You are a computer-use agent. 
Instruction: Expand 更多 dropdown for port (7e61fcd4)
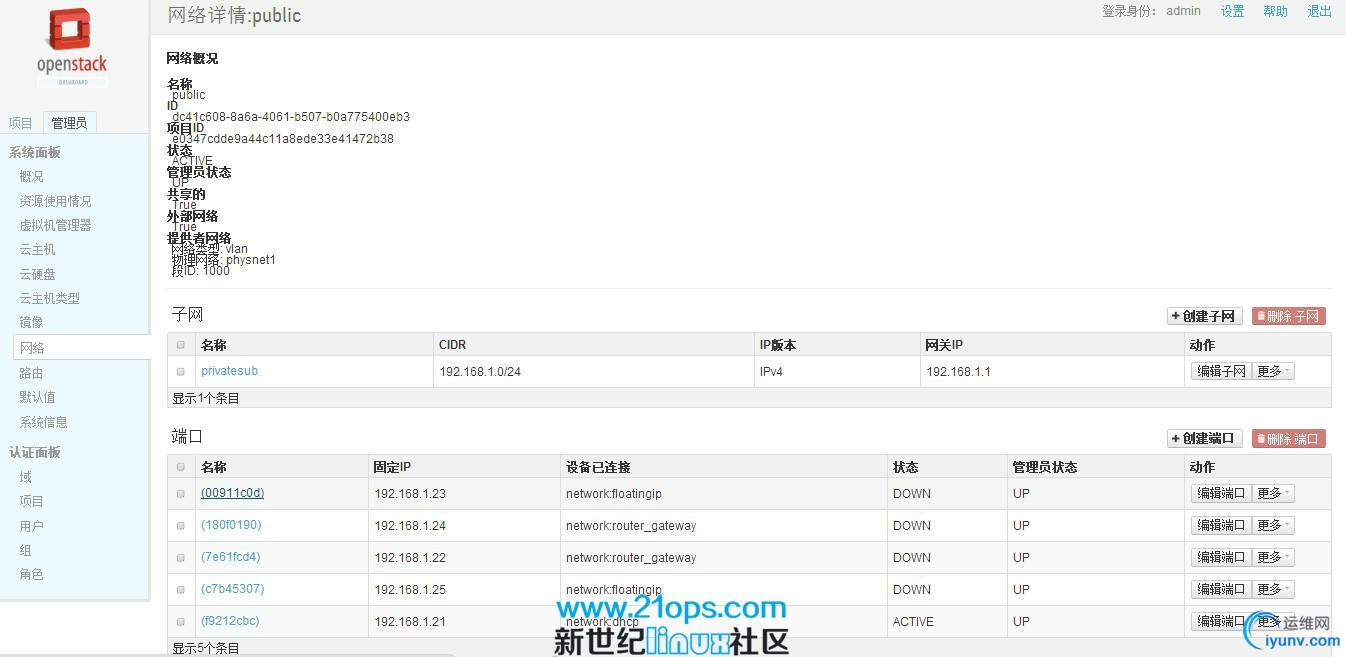coord(1273,557)
